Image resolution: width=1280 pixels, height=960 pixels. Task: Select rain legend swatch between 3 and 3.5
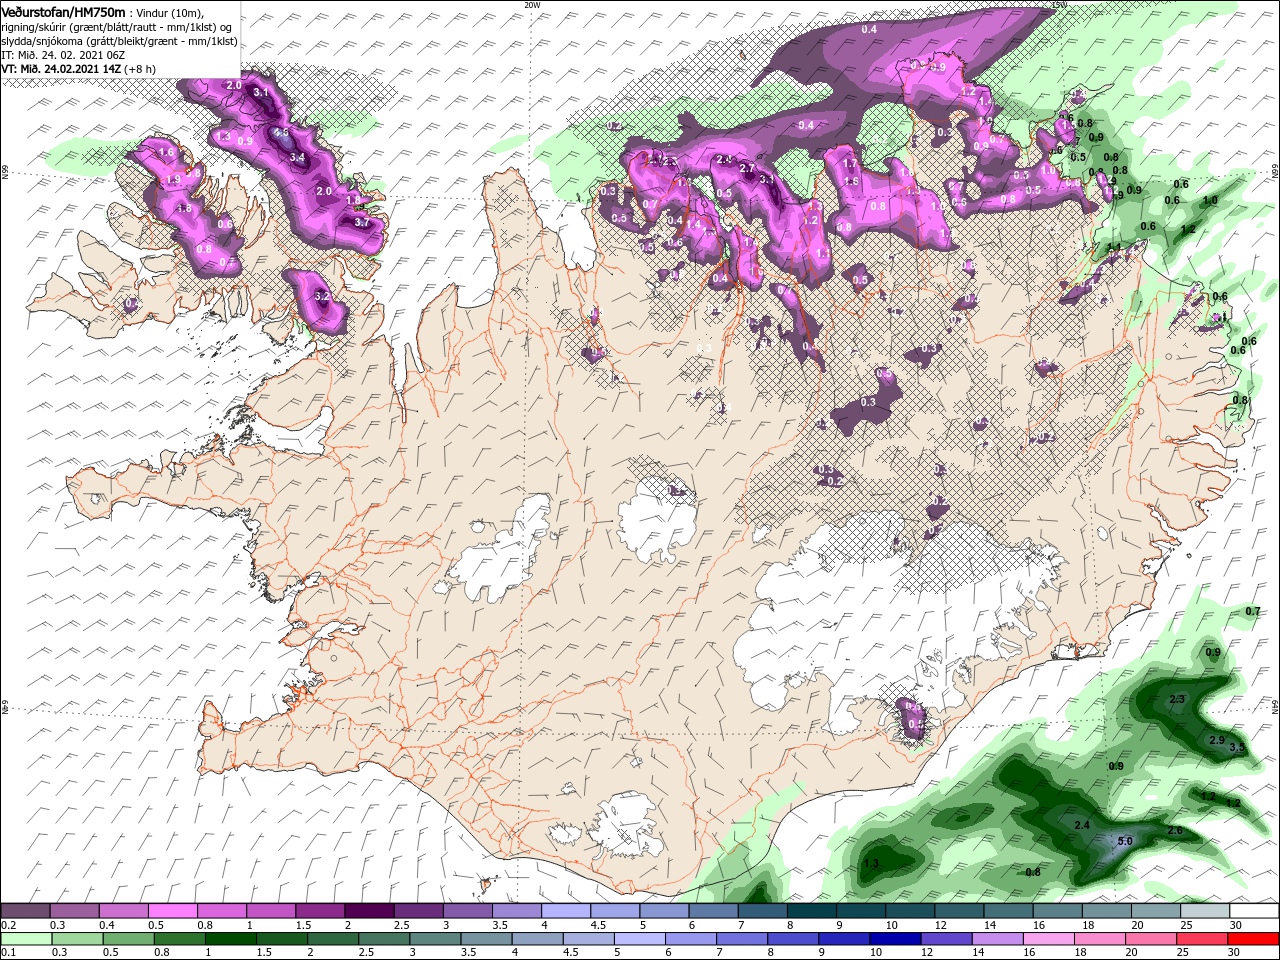pyautogui.click(x=434, y=939)
